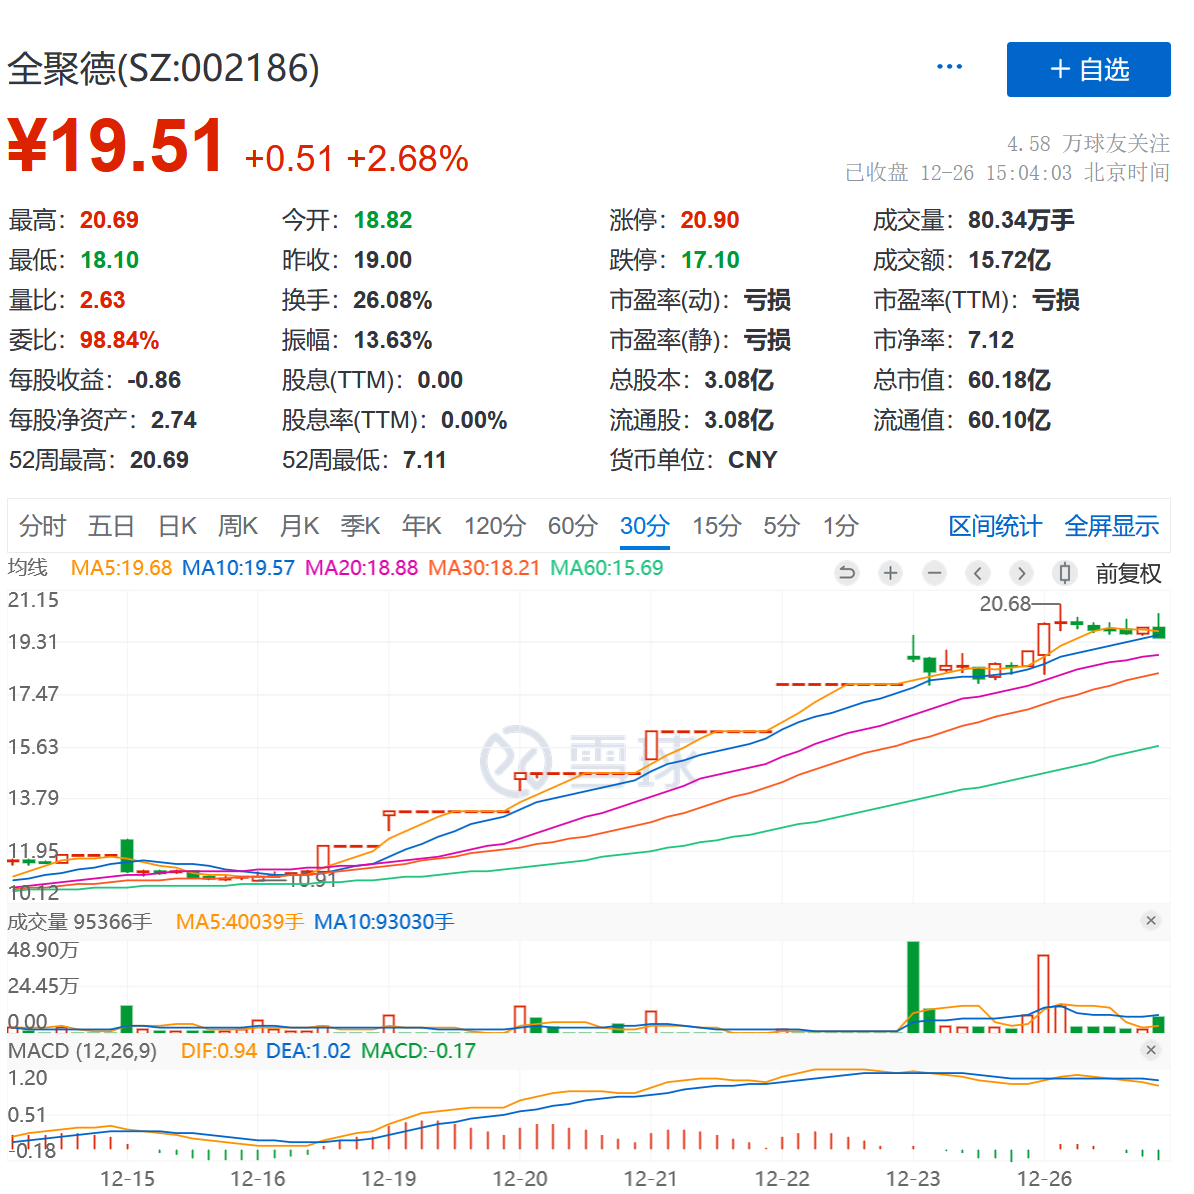Click the 均线 moving average label
The width and height of the screenshot is (1194, 1194).
pyautogui.click(x=27, y=567)
